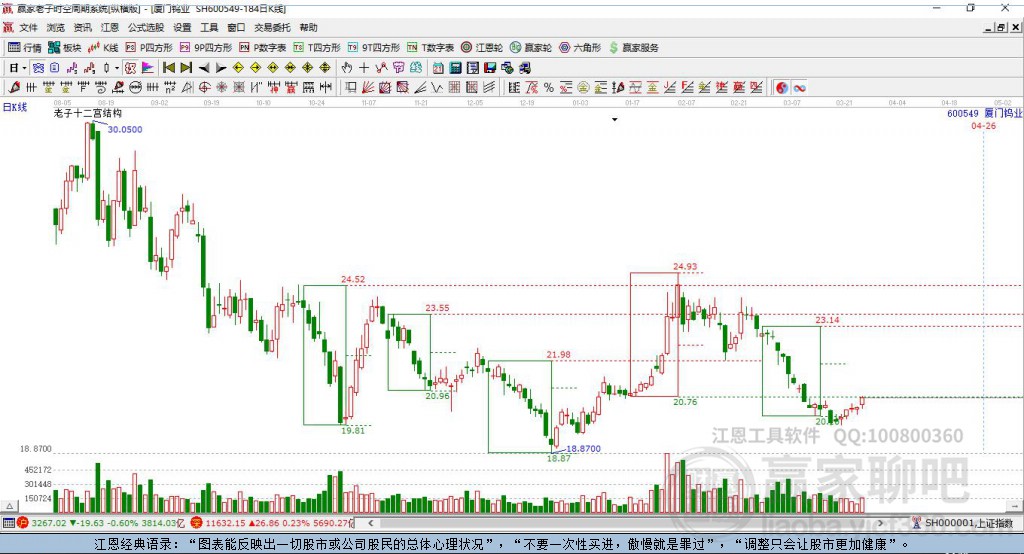The image size is (1024, 554).
Task: Select the percent sign drawing tool
Action: pyautogui.click(x=549, y=88)
